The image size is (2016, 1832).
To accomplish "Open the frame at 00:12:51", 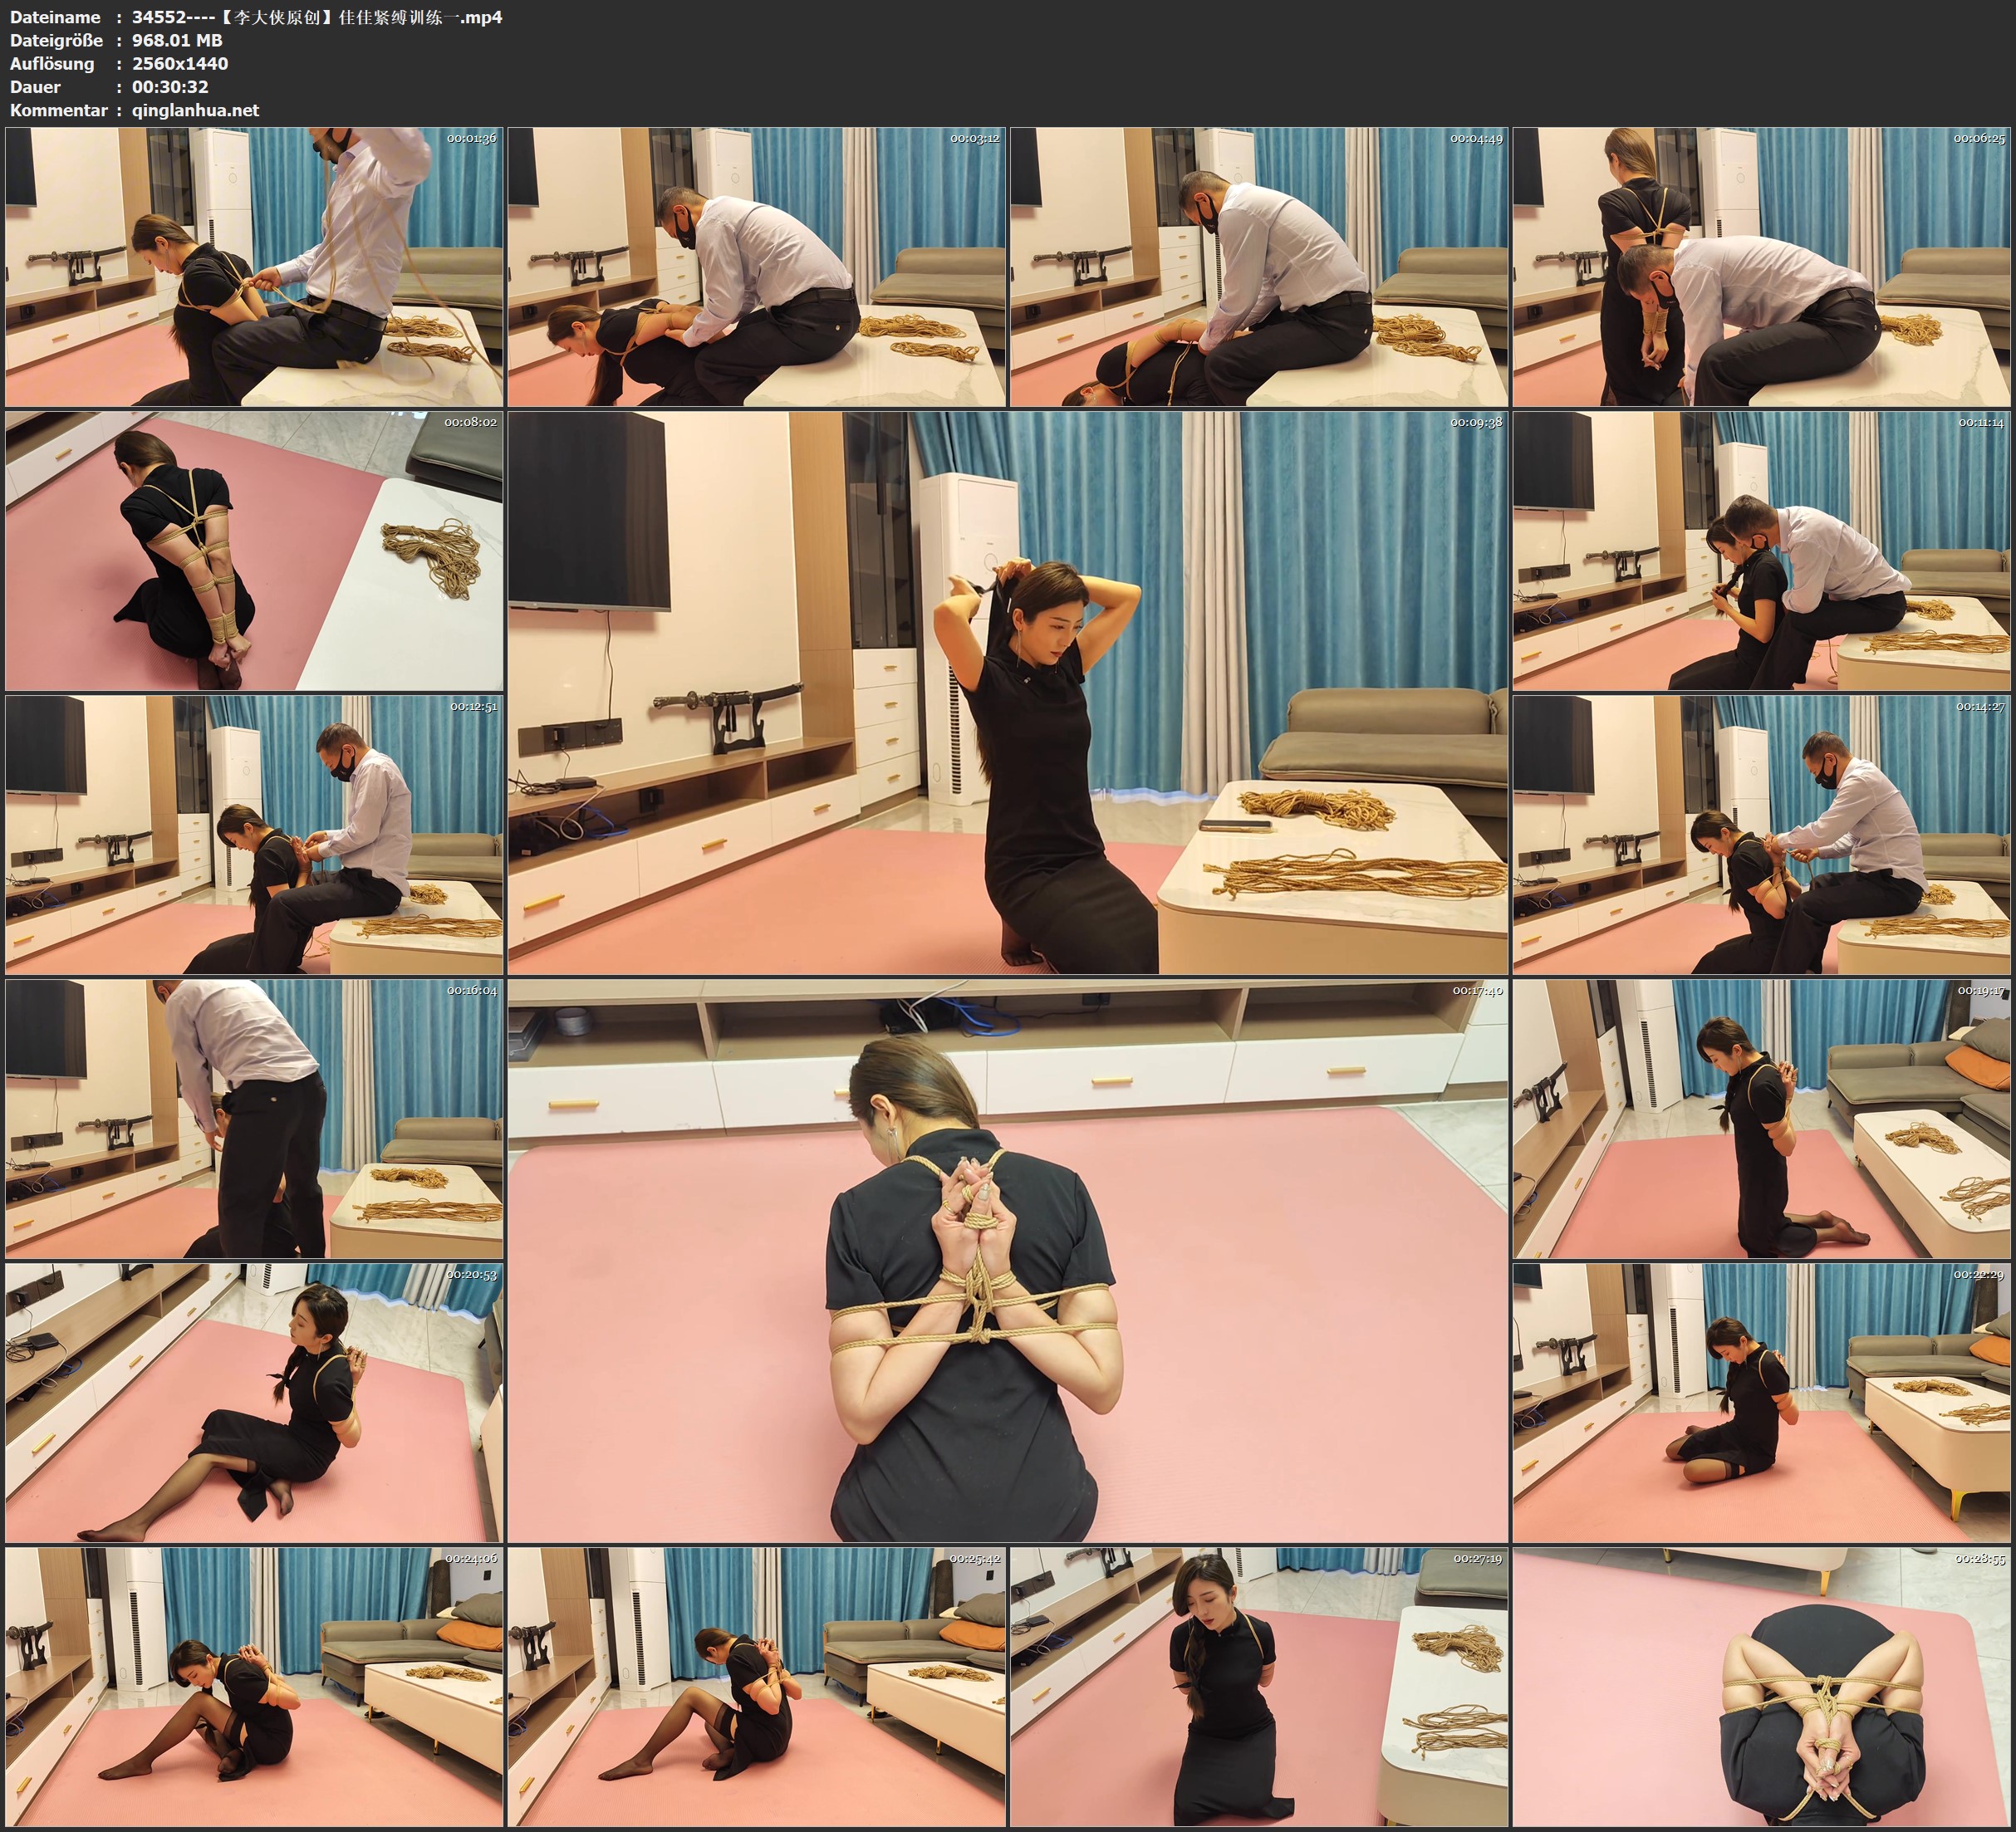I will (x=254, y=835).
